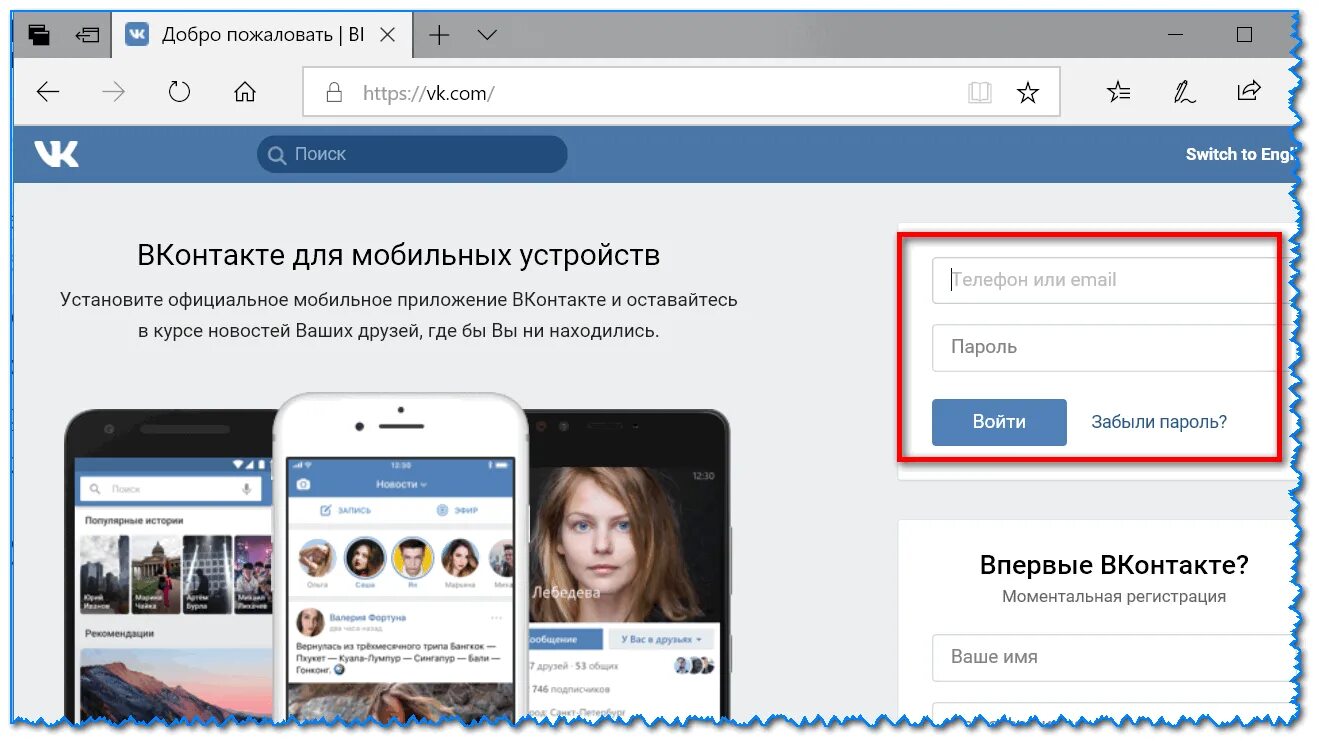Viewport: 1319px width, 744px height.
Task: Click ВКонтакте для мобильных устройств heading
Action: (398, 255)
